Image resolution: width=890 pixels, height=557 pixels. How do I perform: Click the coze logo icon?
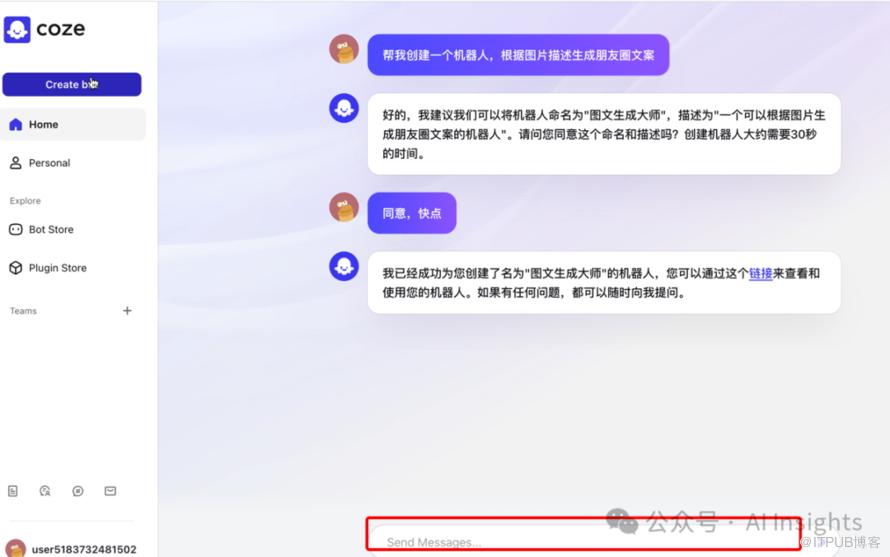click(x=17, y=29)
